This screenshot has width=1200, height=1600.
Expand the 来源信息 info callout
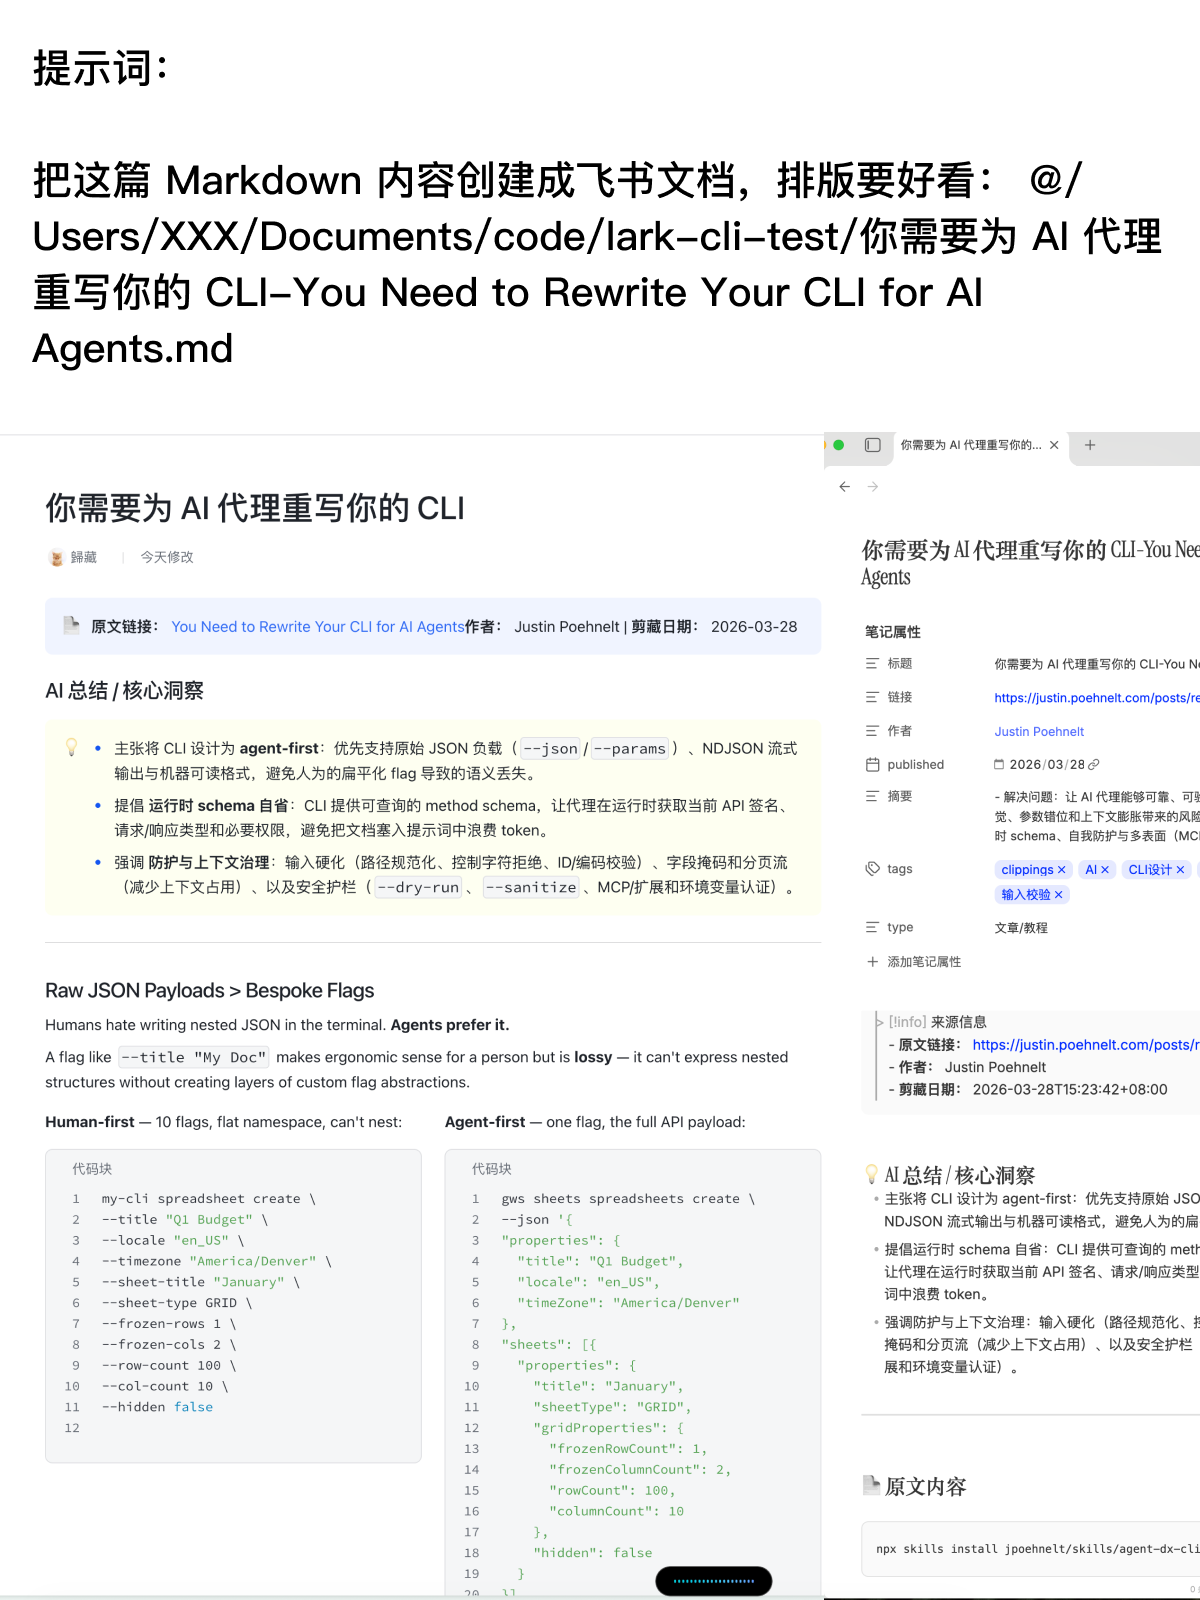pyautogui.click(x=879, y=1022)
